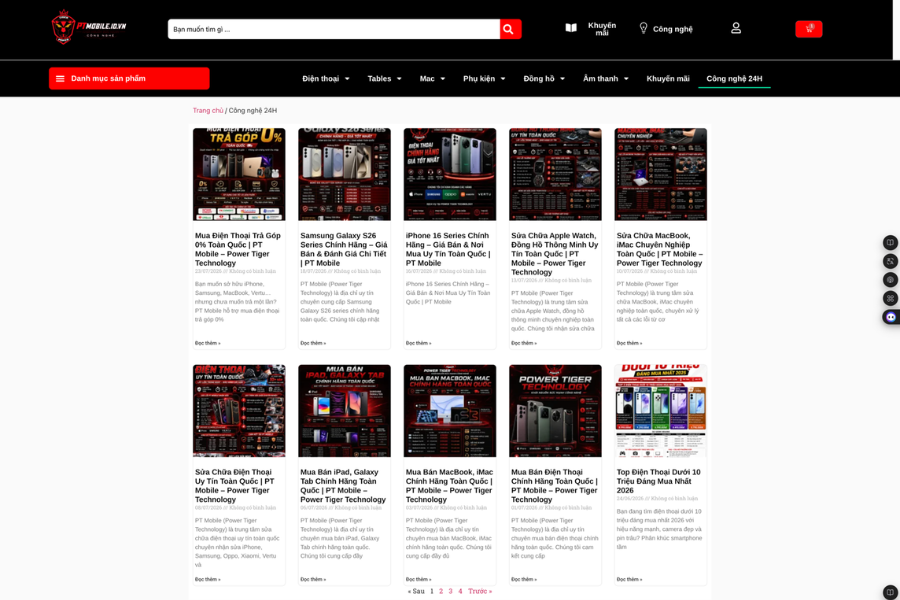The width and height of the screenshot is (900, 600).
Task: Click the red search magnifier button
Action: tap(510, 29)
